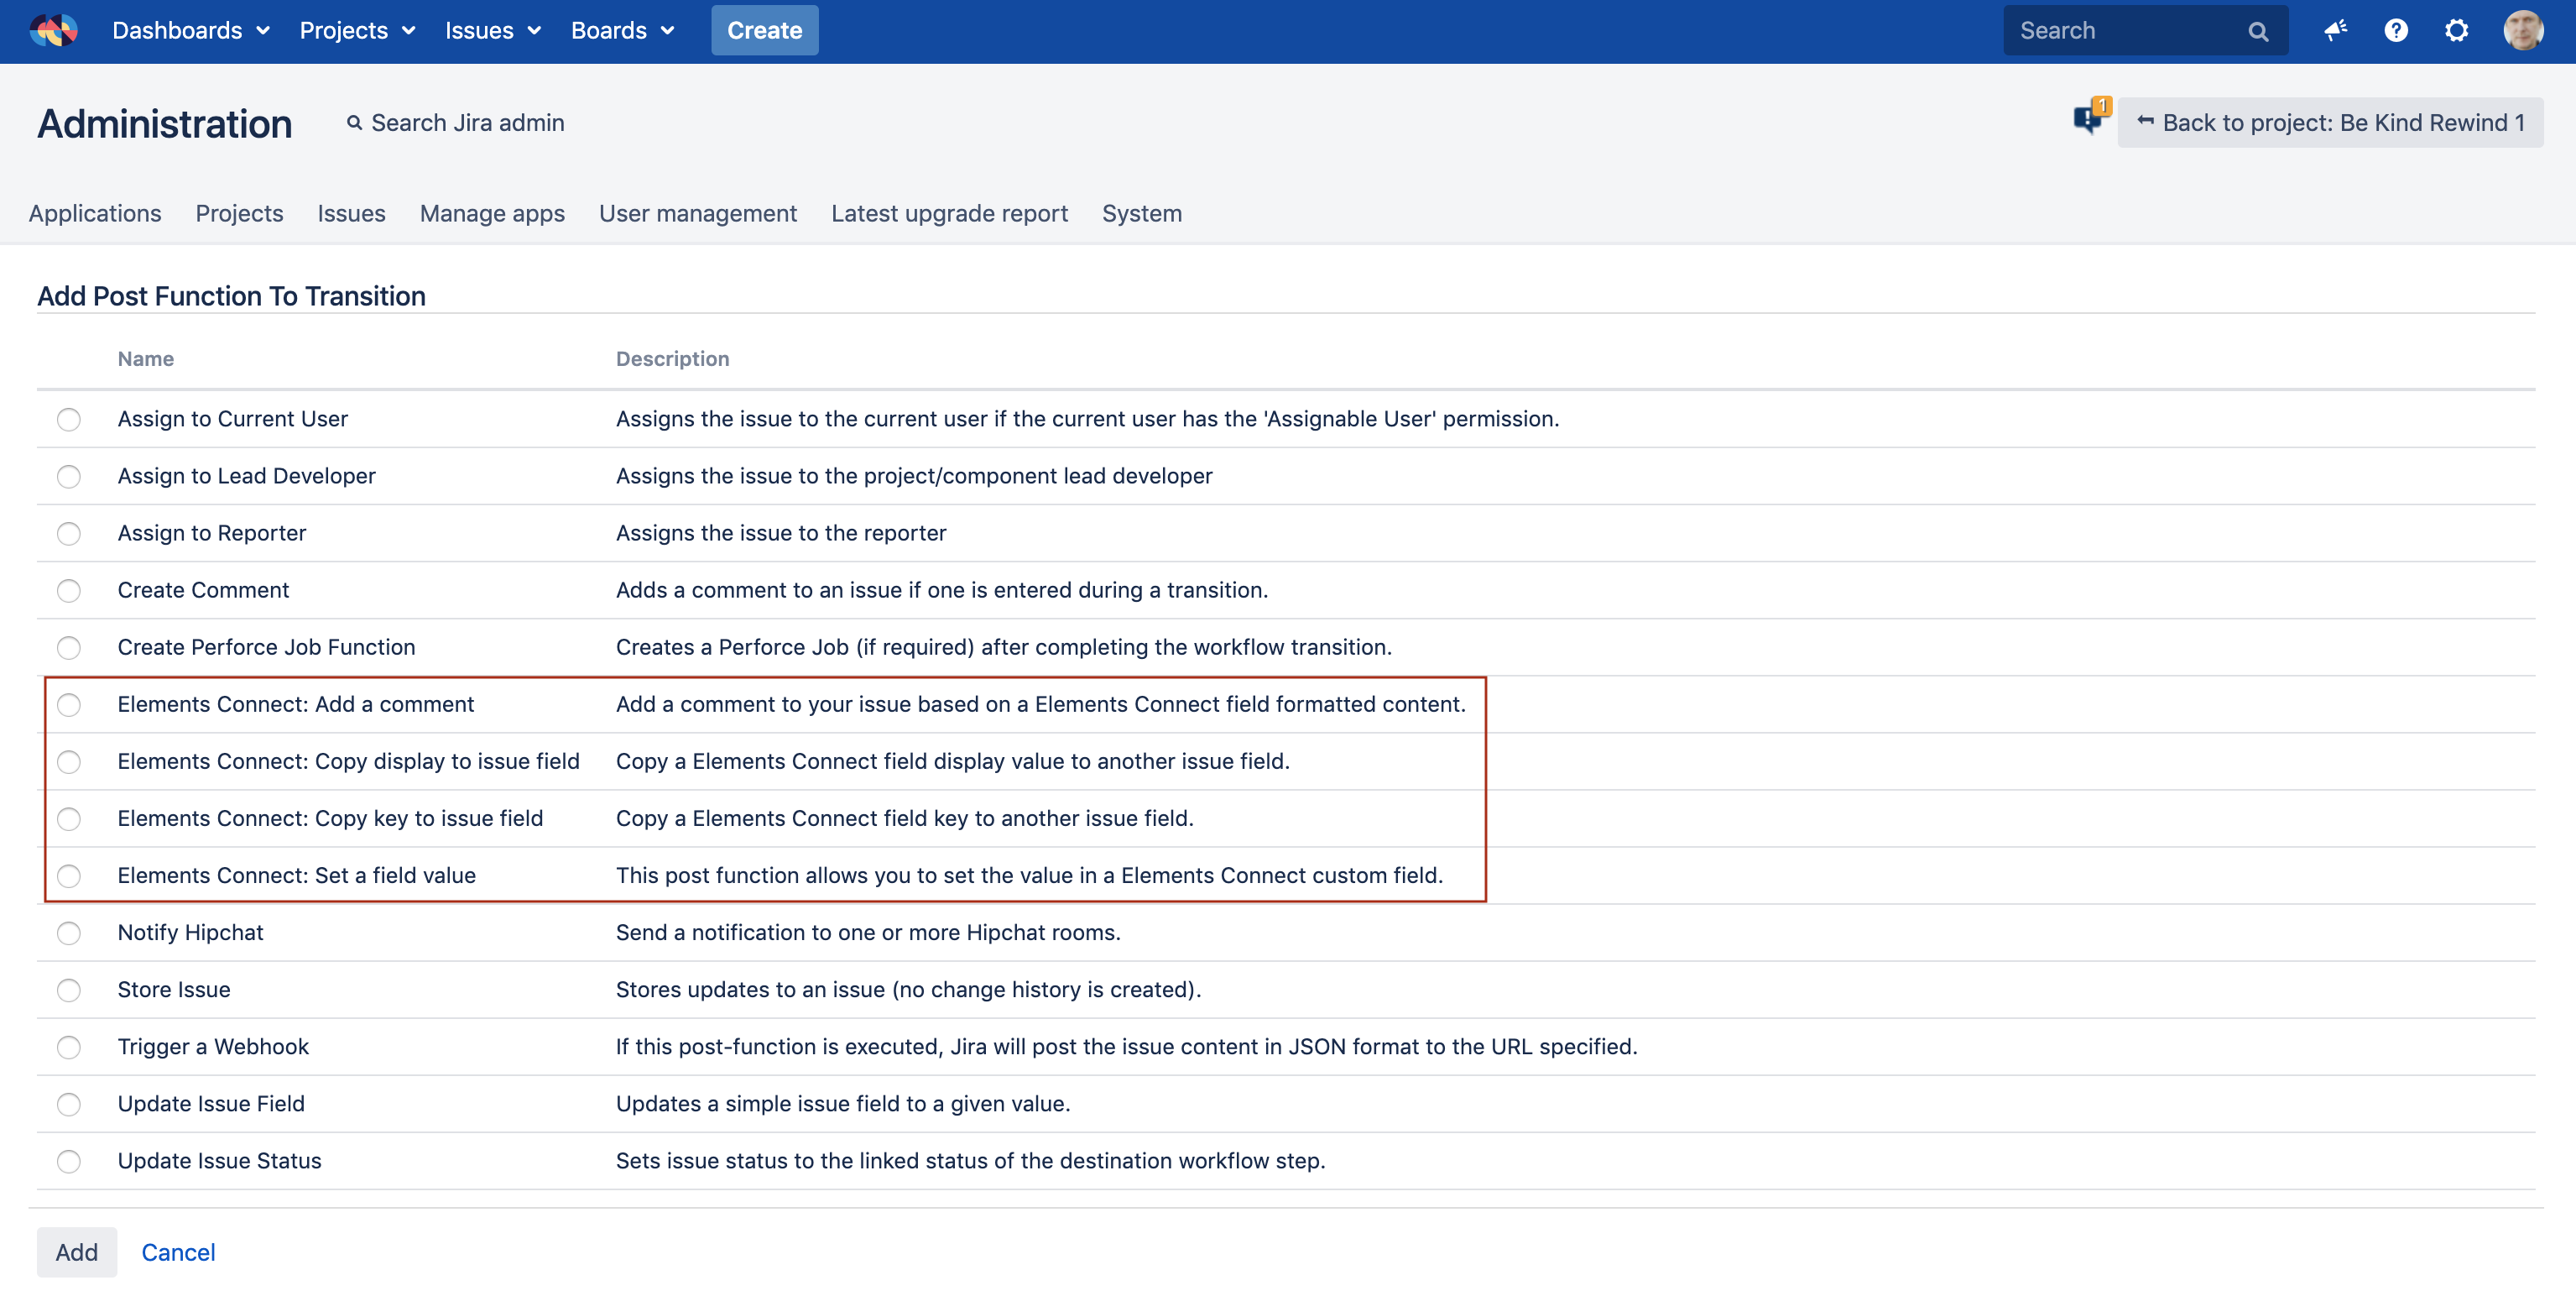This screenshot has width=2576, height=1296.
Task: Choose Update Issue Status radio button
Action: (69, 1161)
